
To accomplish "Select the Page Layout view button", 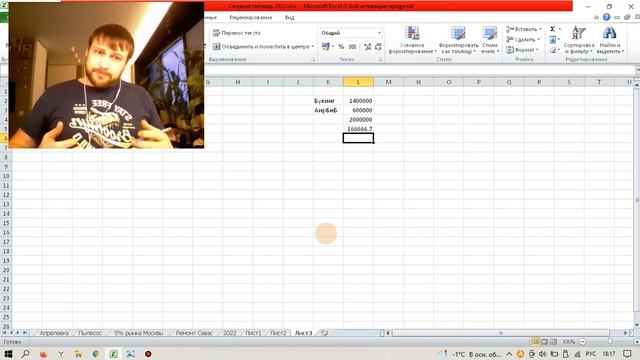I will [544, 342].
